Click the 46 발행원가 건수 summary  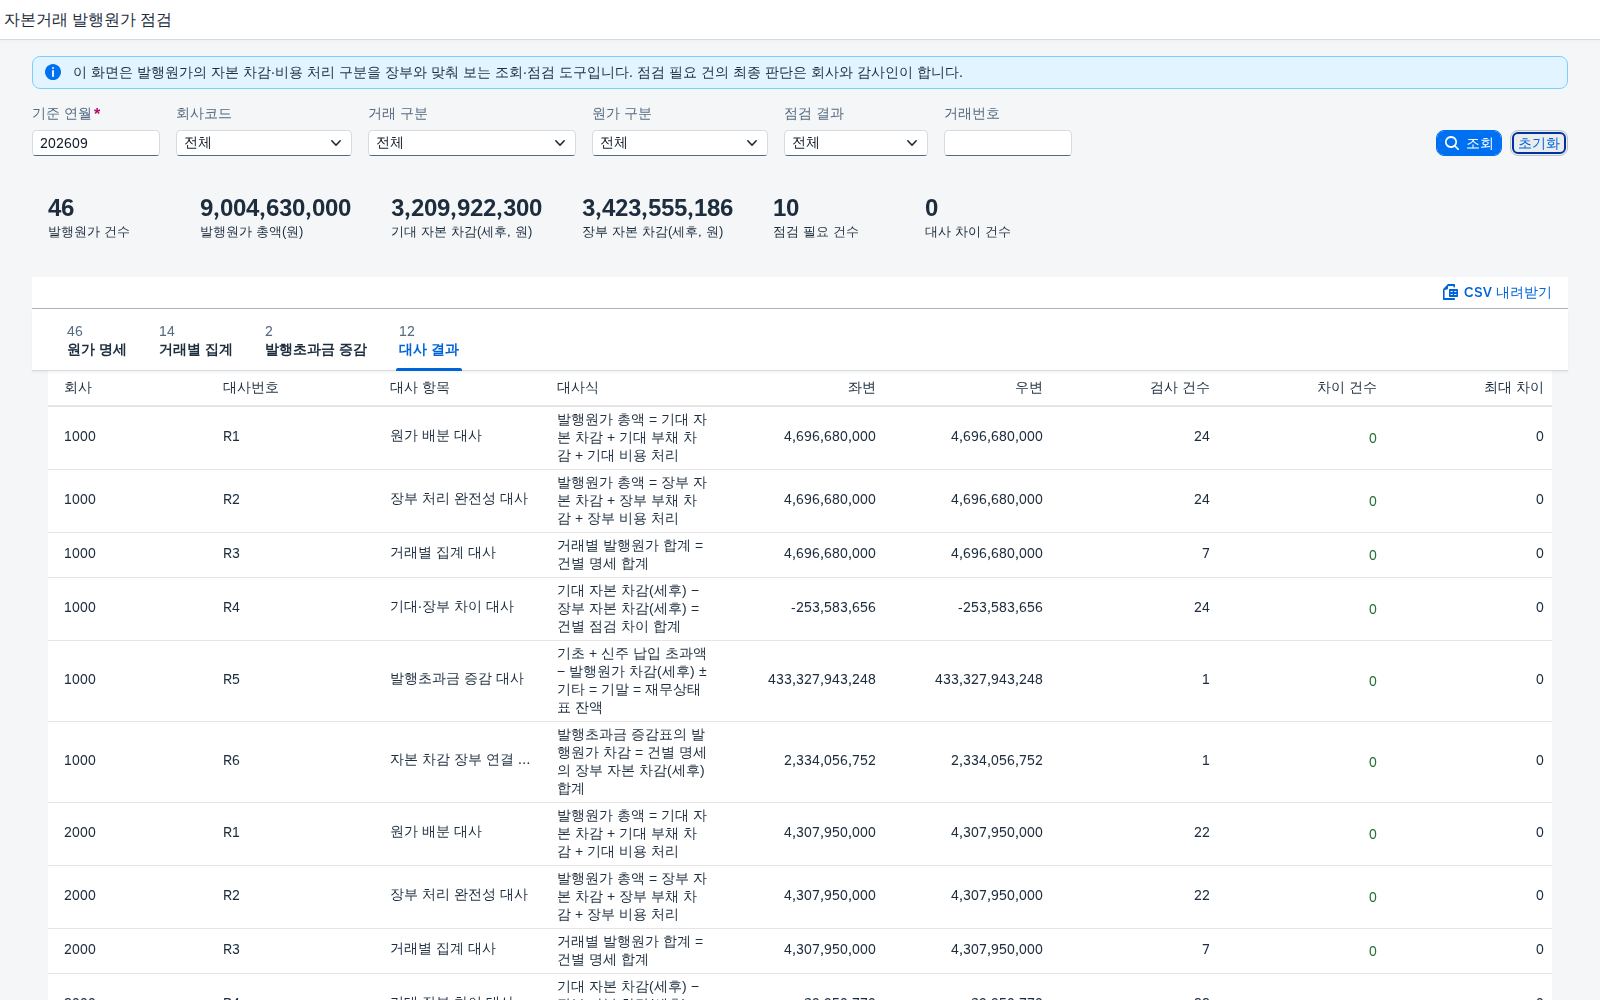[88, 217]
